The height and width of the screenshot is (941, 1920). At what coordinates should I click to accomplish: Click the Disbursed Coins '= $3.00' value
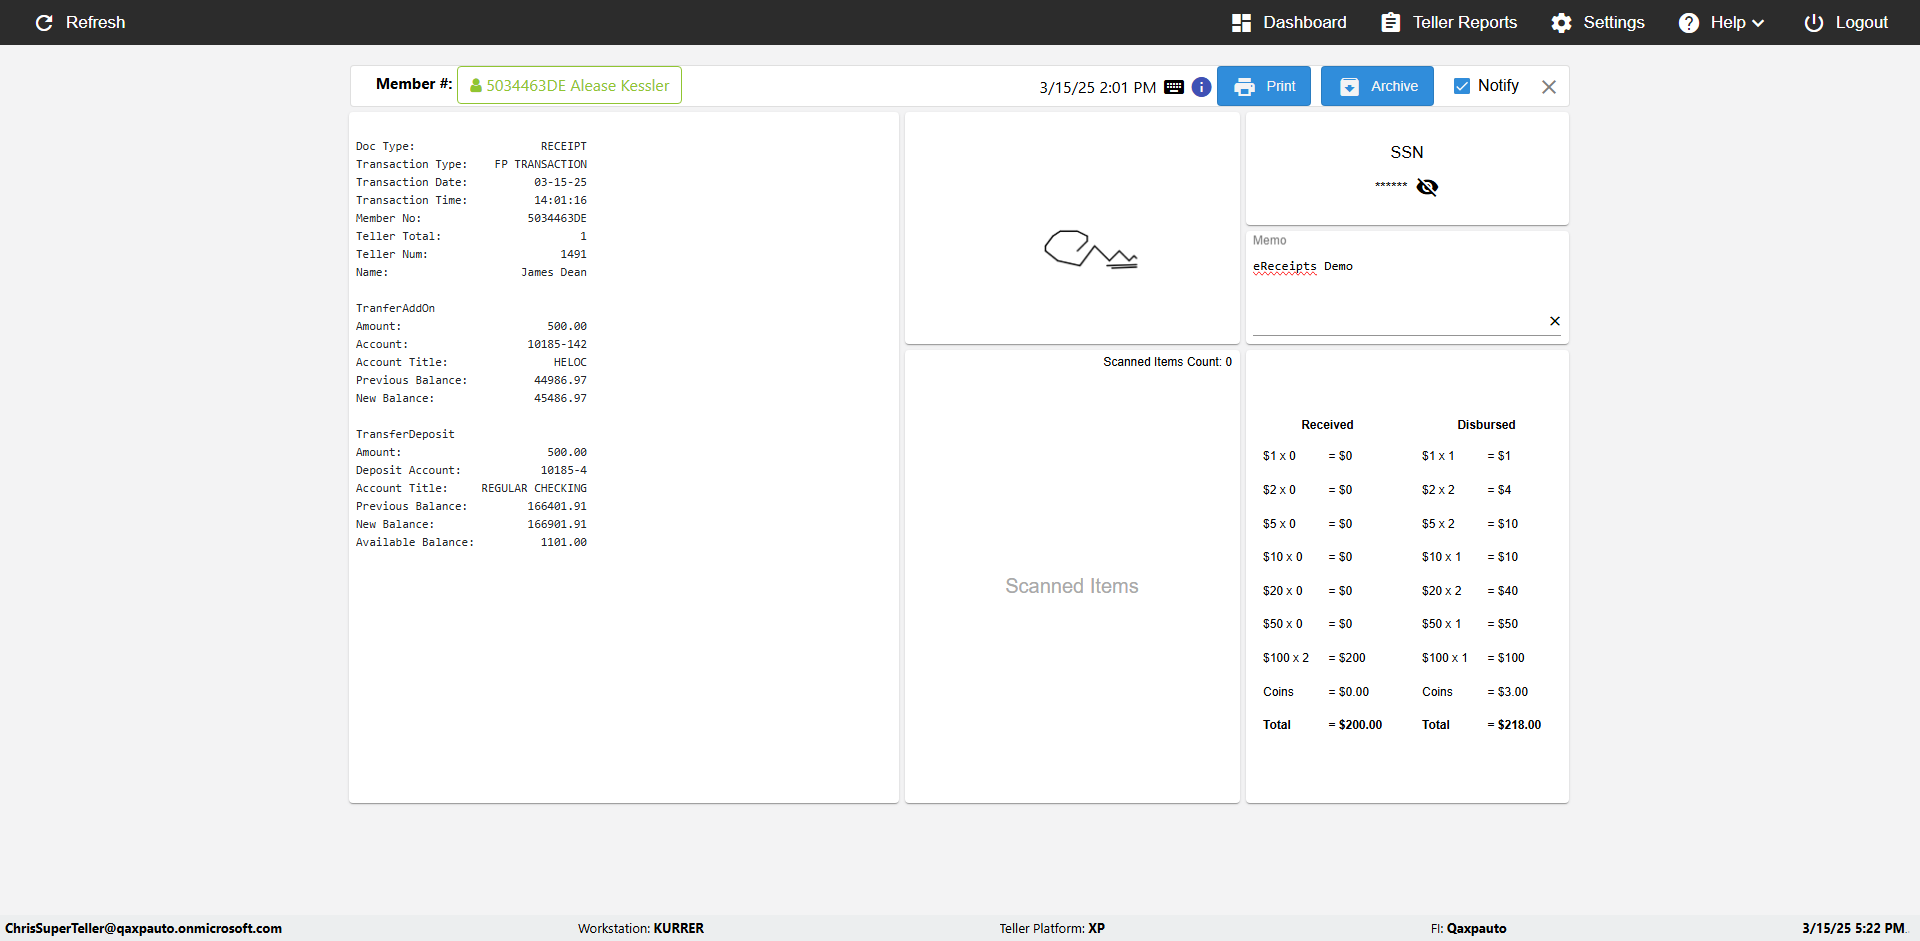coord(1508,692)
